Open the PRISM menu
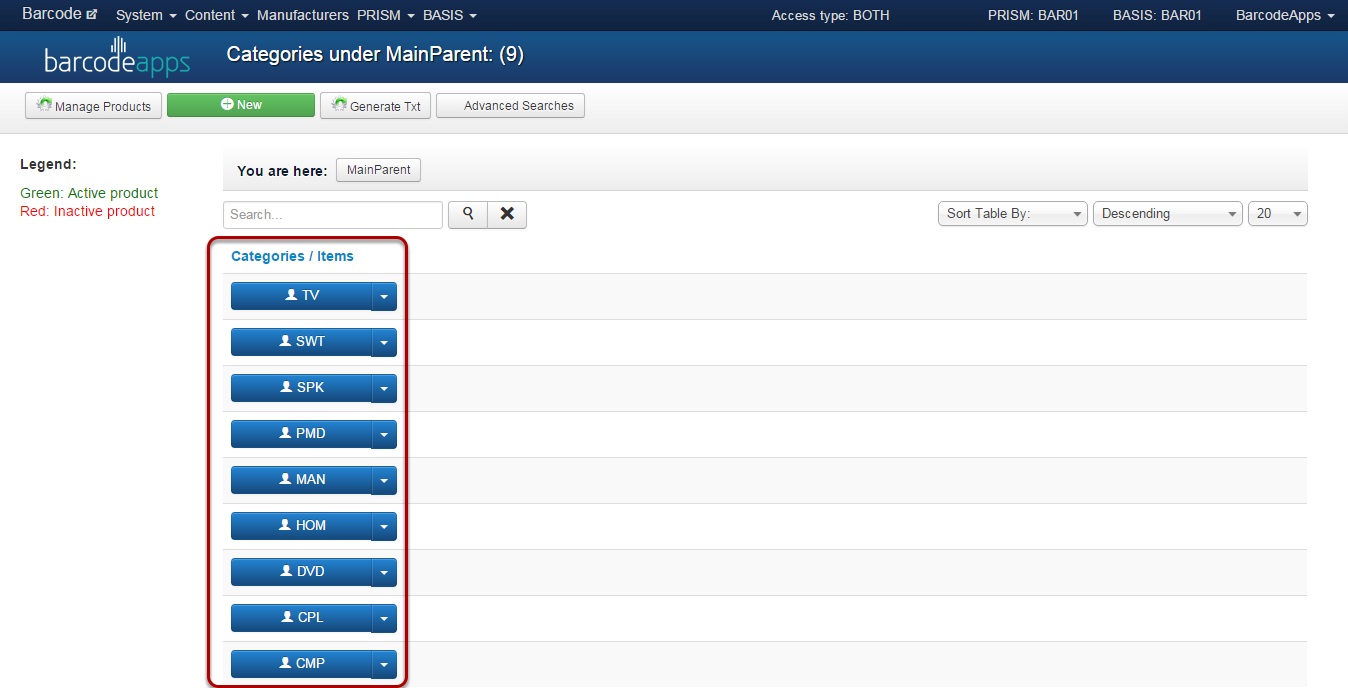 click(x=385, y=15)
